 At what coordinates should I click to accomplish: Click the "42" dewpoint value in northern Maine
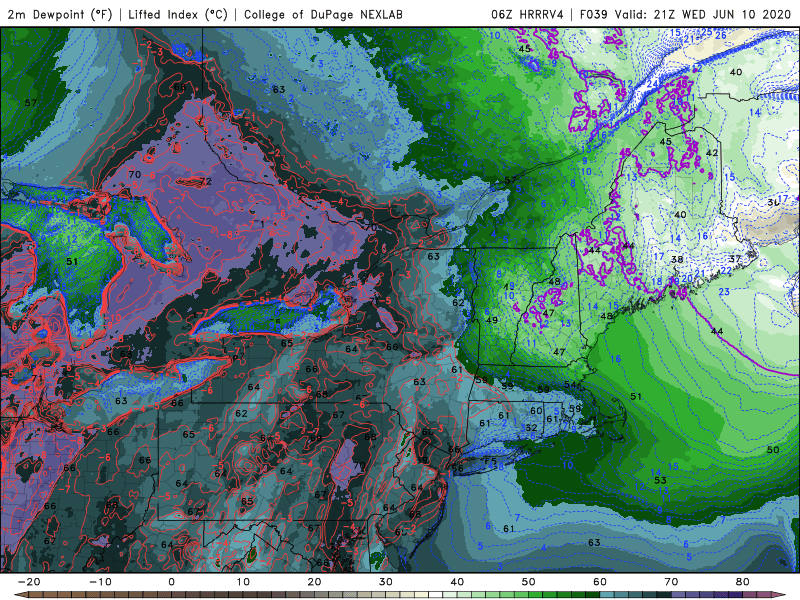pyautogui.click(x=712, y=153)
